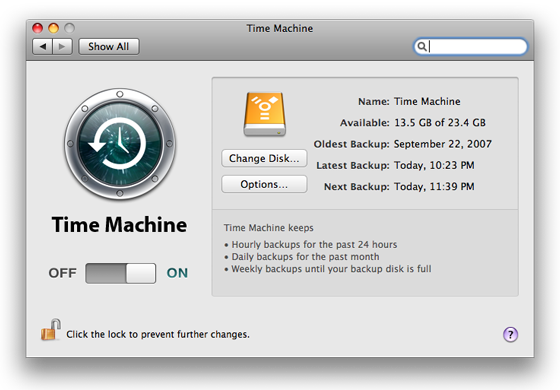The width and height of the screenshot is (560, 390).
Task: Click 'Click the lock to prevent further changes' text
Action: 158,334
